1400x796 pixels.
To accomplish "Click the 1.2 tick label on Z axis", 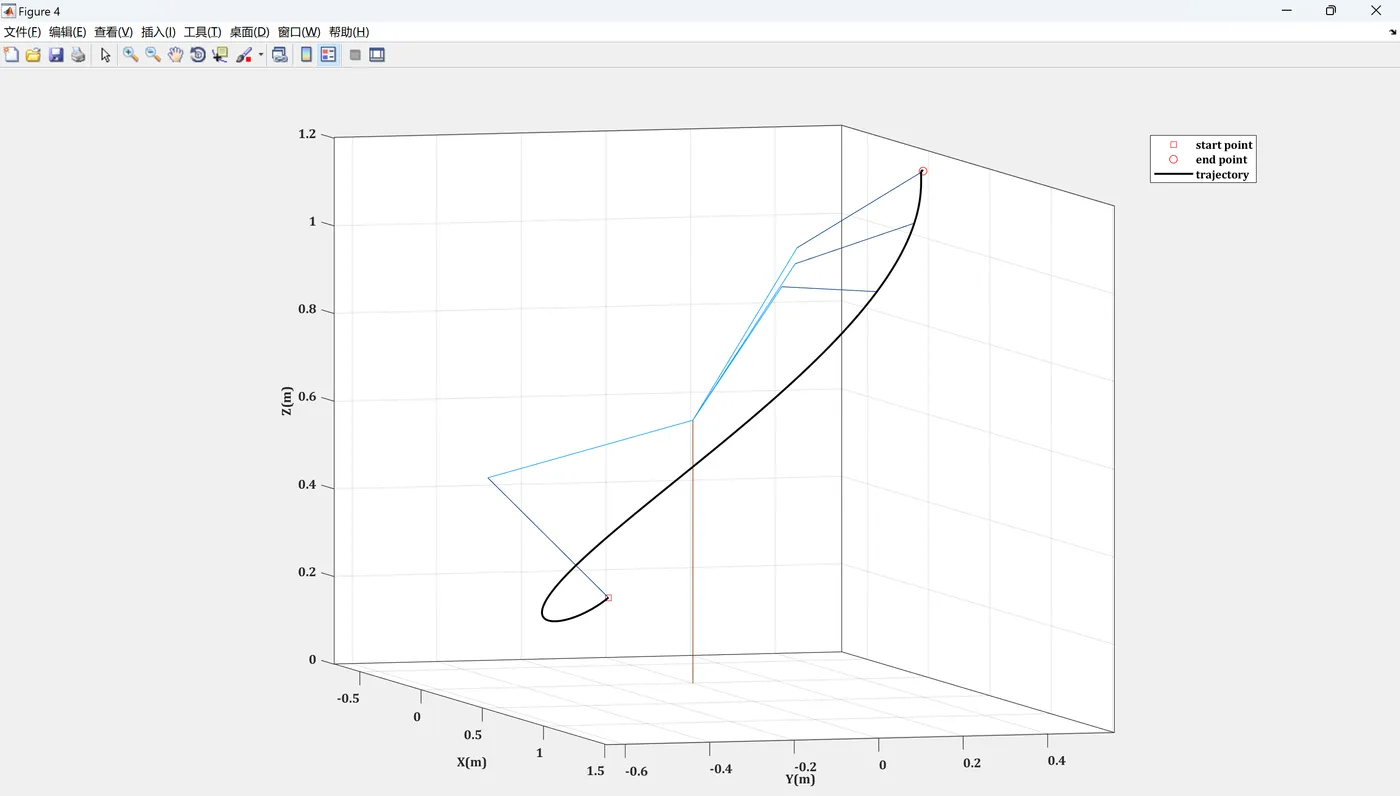I will click(x=307, y=134).
